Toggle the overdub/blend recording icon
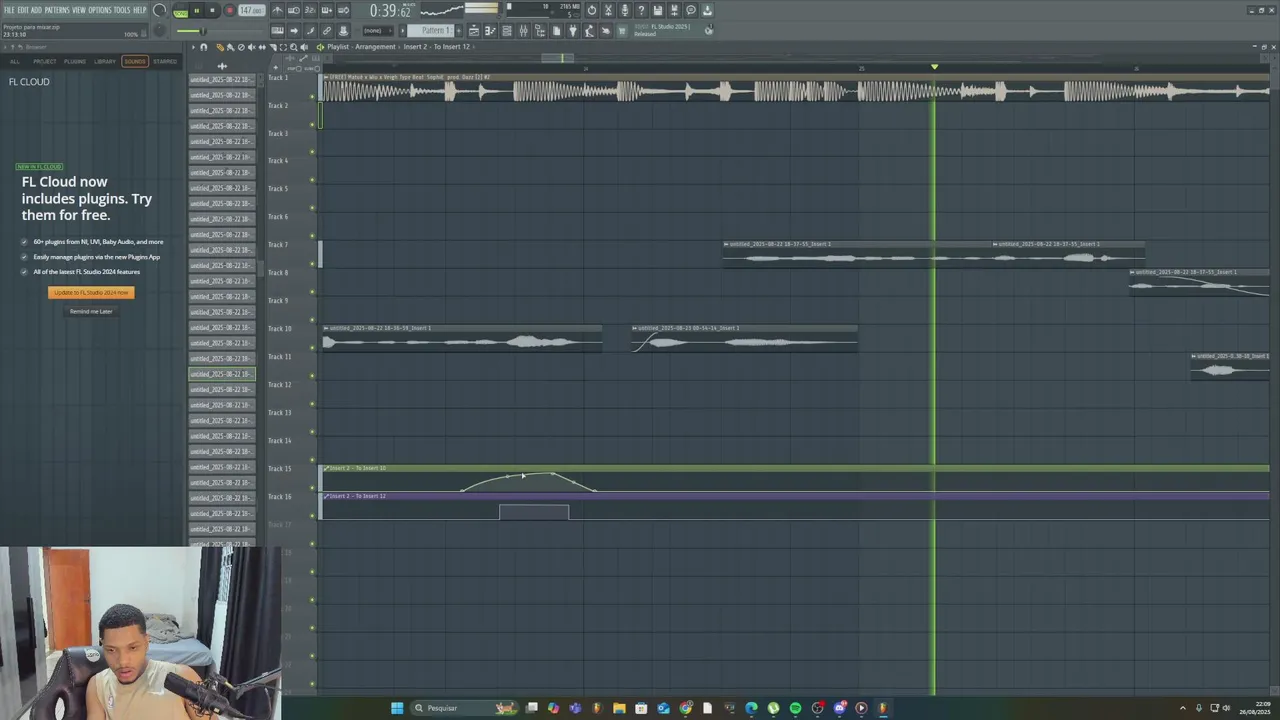1280x720 pixels. [327, 10]
